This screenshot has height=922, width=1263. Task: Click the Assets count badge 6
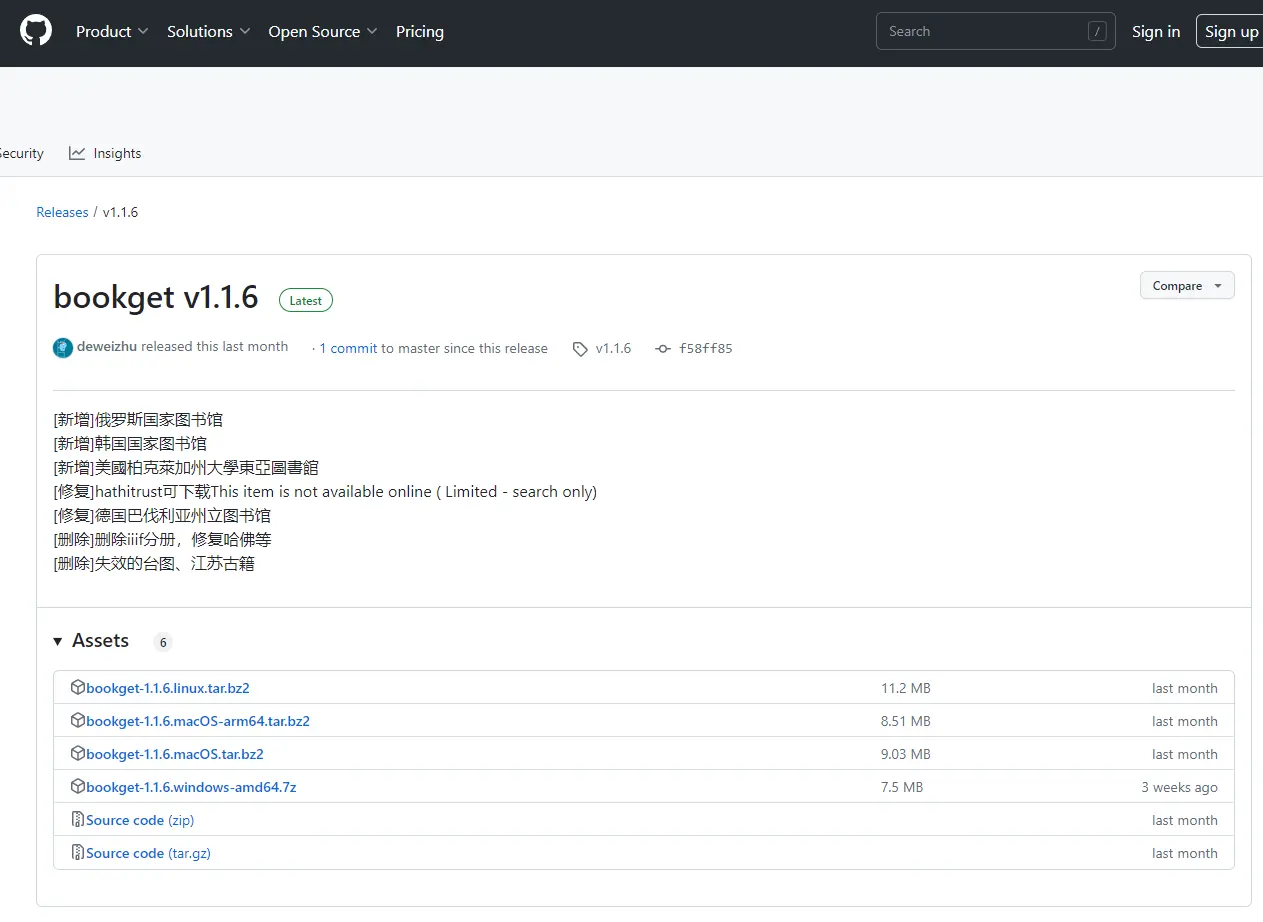click(x=163, y=642)
